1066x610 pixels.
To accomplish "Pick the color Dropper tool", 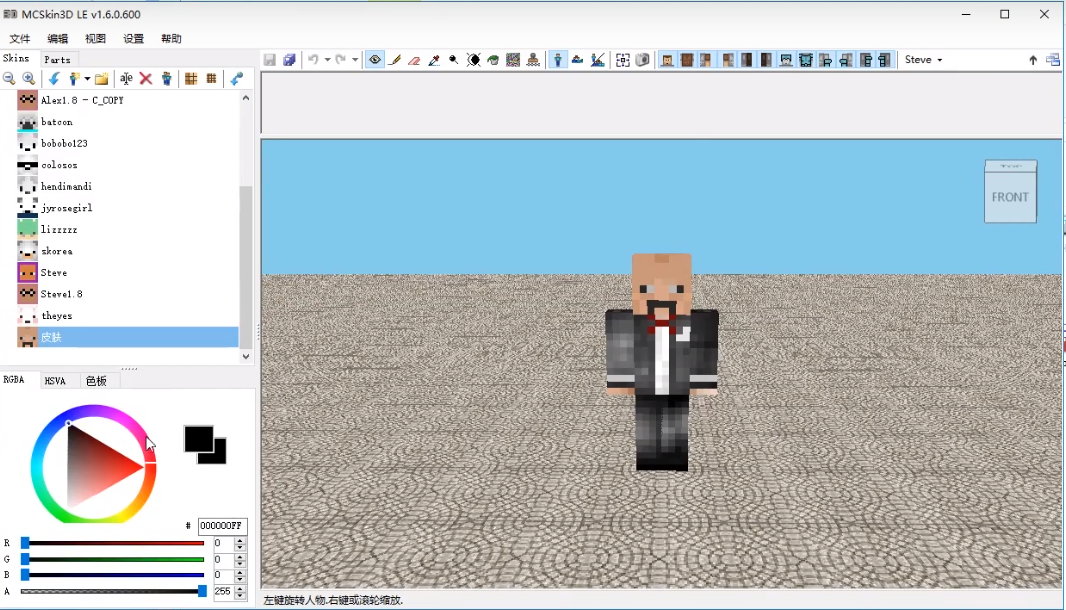I will tap(434, 60).
